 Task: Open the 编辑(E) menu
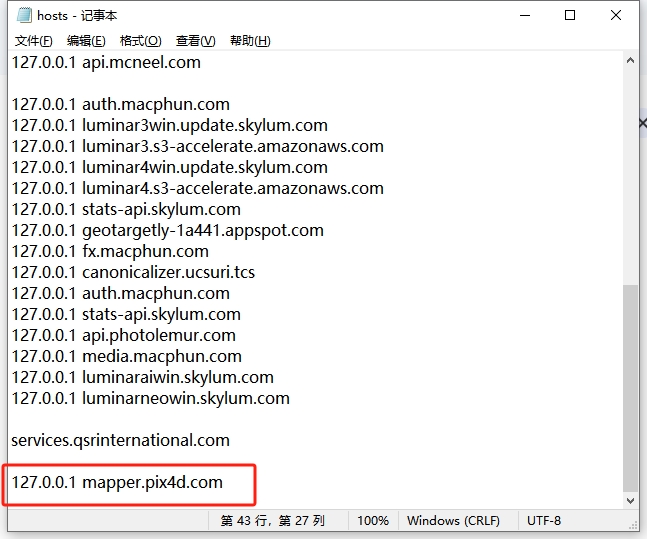(x=86, y=41)
